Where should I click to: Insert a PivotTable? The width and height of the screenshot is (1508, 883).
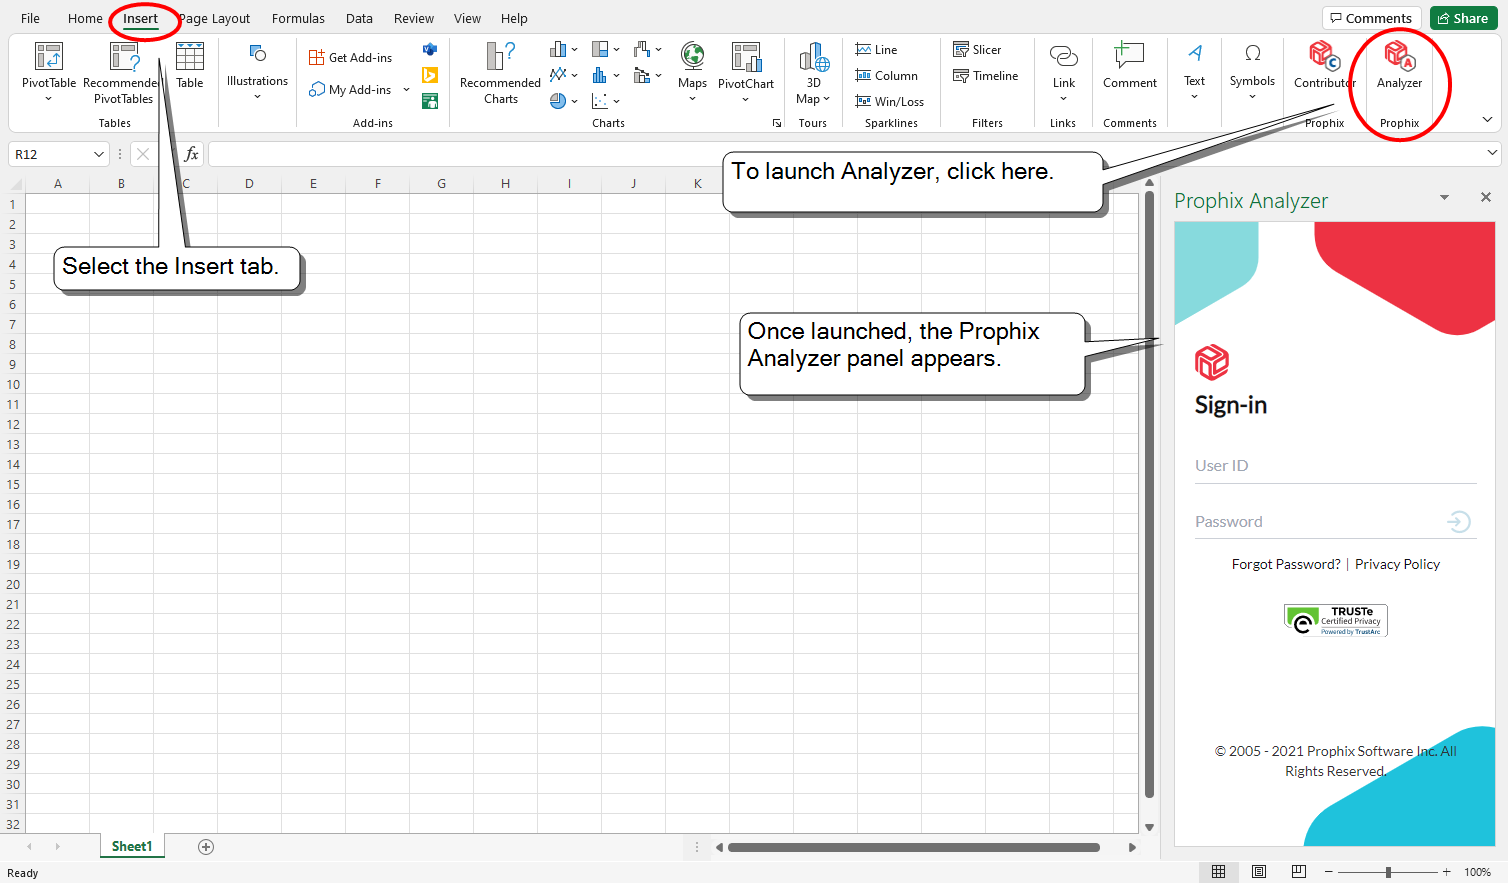[49, 70]
